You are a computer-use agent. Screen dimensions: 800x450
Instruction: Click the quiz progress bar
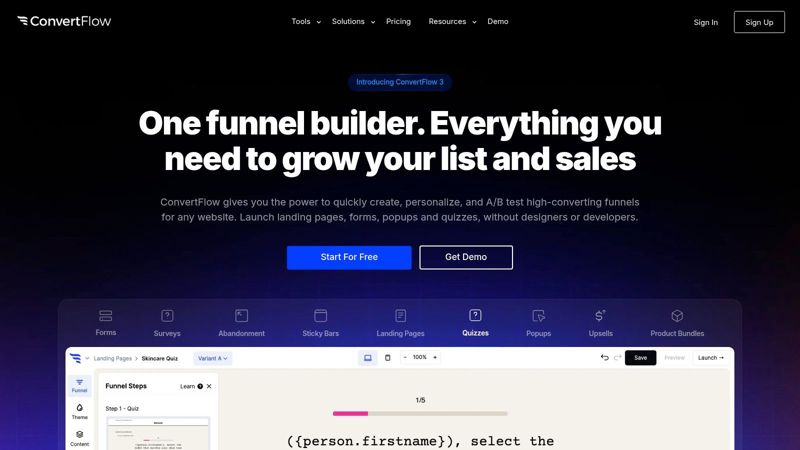(x=420, y=413)
